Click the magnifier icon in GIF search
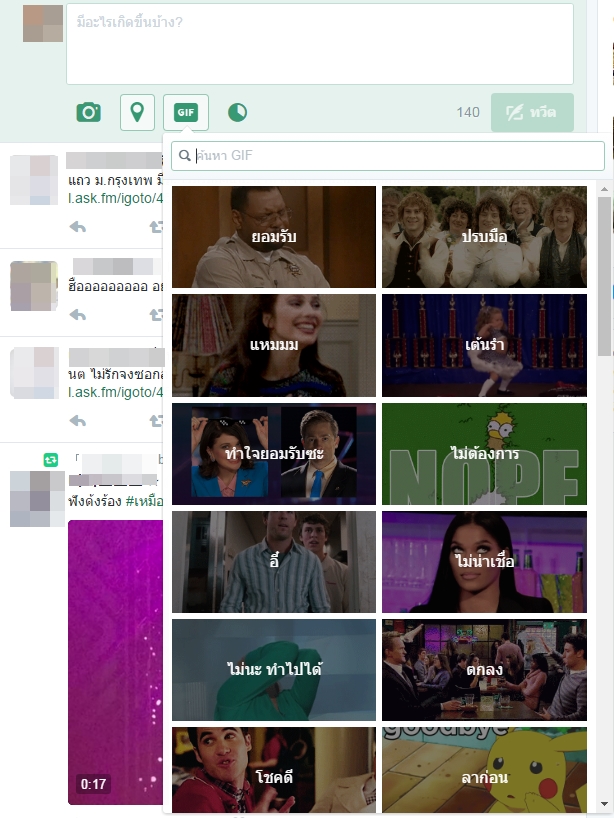This screenshot has height=818, width=614. point(184,155)
